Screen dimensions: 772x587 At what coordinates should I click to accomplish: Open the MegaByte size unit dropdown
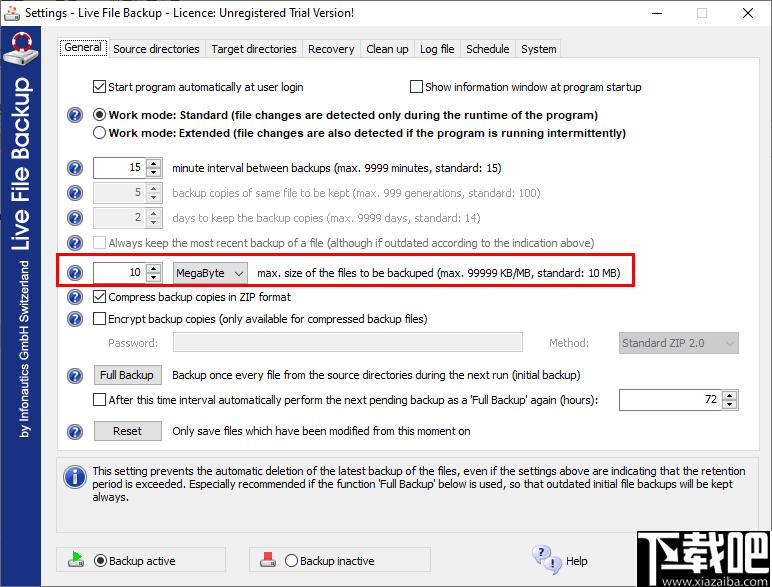(210, 273)
